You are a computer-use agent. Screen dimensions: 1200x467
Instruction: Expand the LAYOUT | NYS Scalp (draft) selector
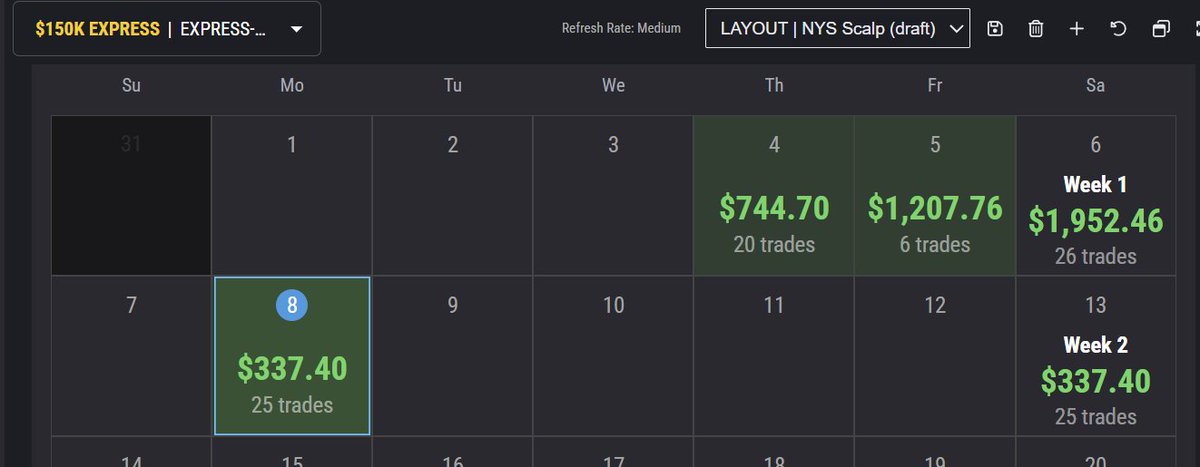coord(838,29)
